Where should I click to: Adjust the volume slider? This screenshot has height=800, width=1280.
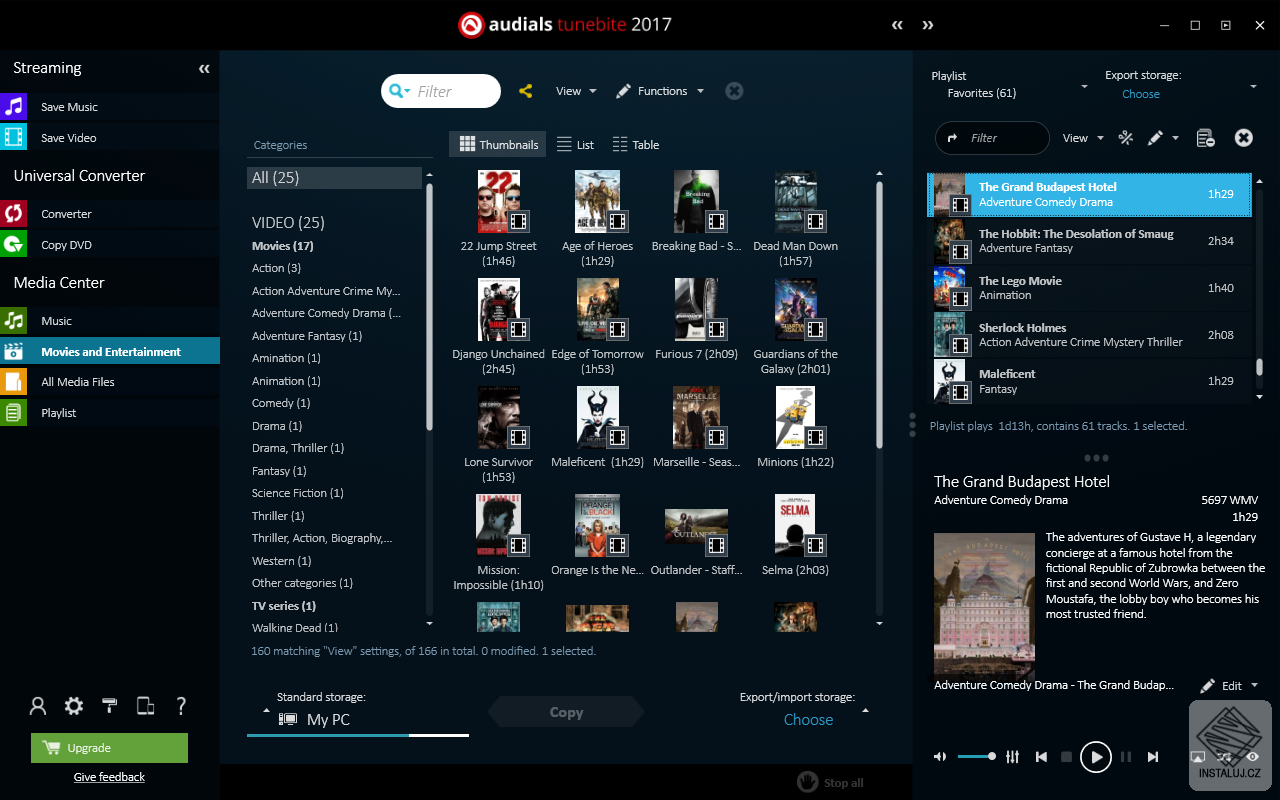coord(976,757)
